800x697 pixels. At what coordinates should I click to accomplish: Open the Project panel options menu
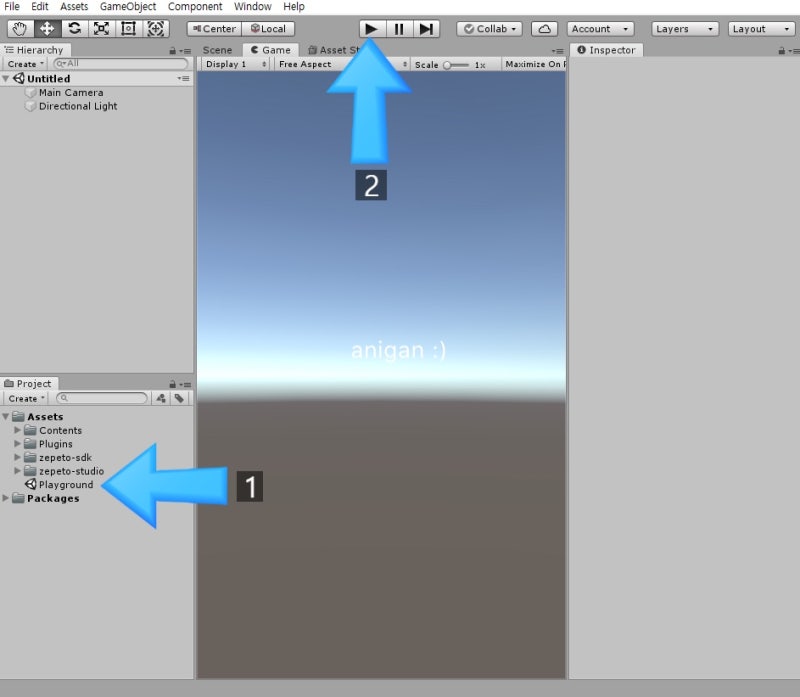[185, 385]
